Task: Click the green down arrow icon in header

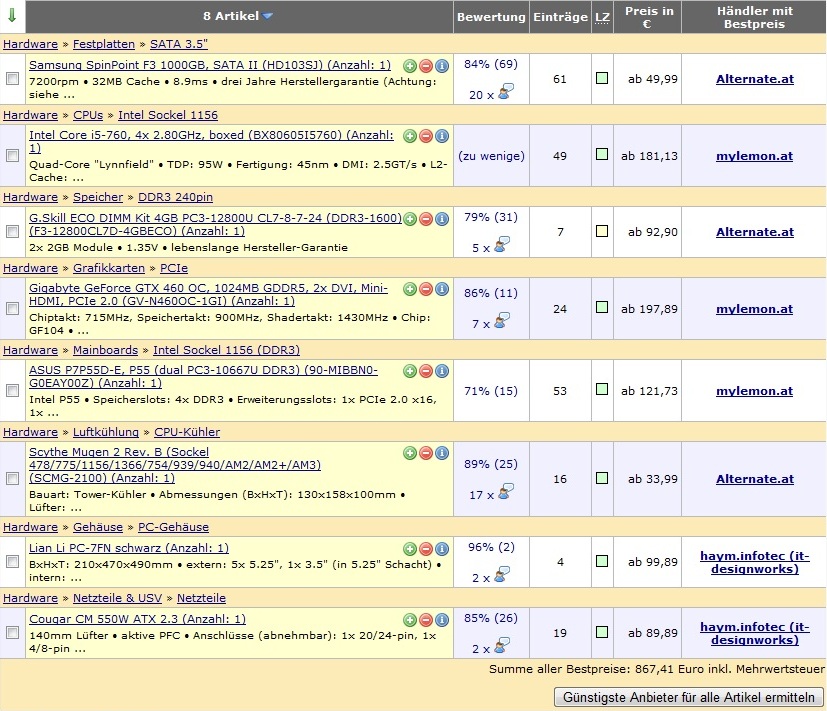Action: pyautogui.click(x=12, y=15)
